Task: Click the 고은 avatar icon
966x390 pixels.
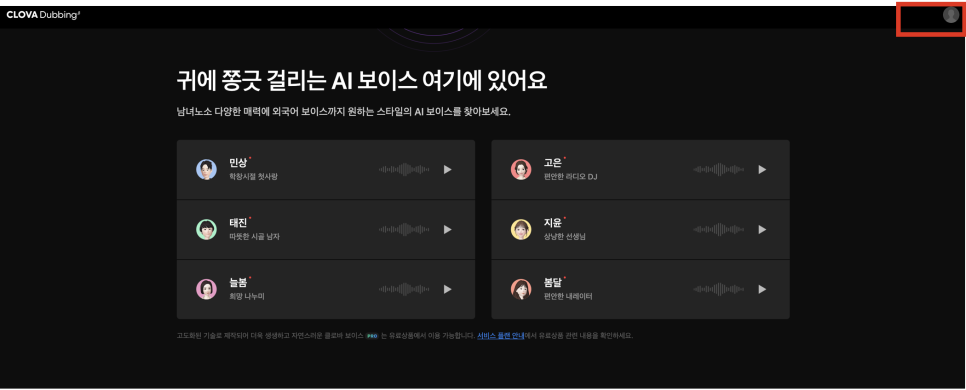Action: tap(521, 169)
